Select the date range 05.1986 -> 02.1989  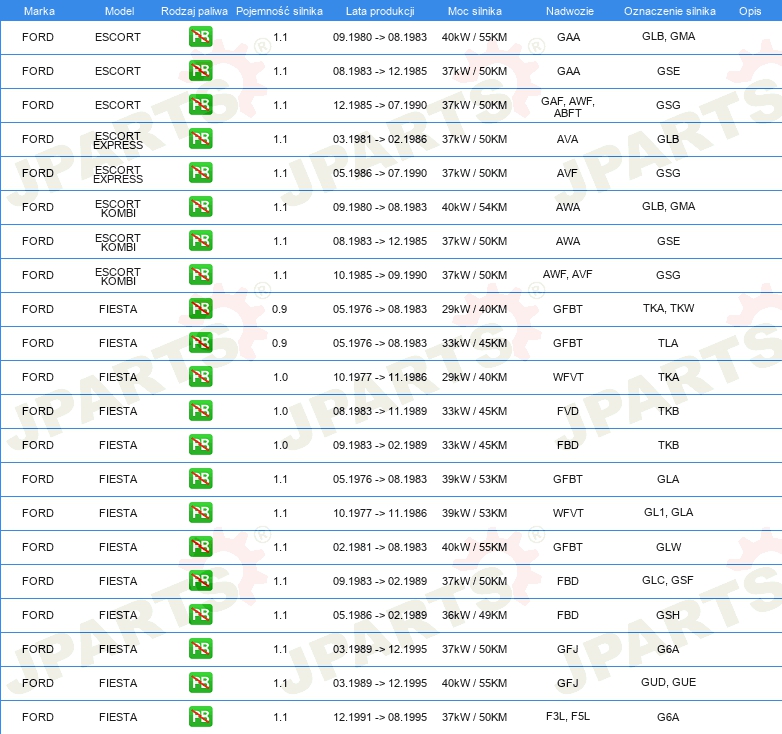[380, 615]
